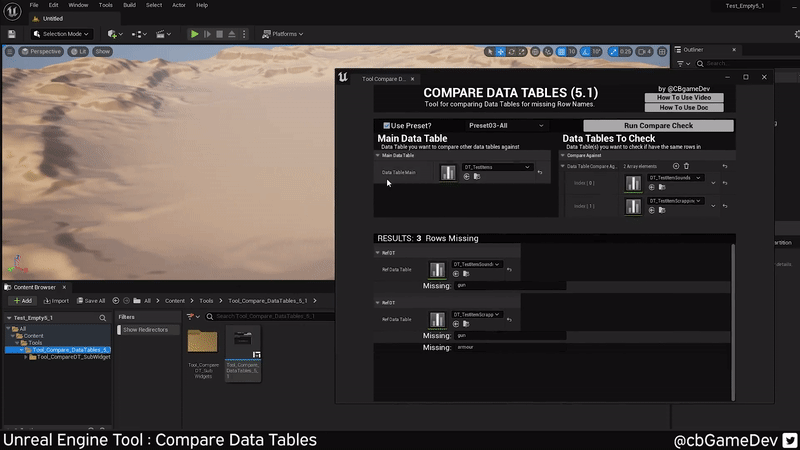
Task: Click the Content Browser filter icon
Action: pos(190,317)
